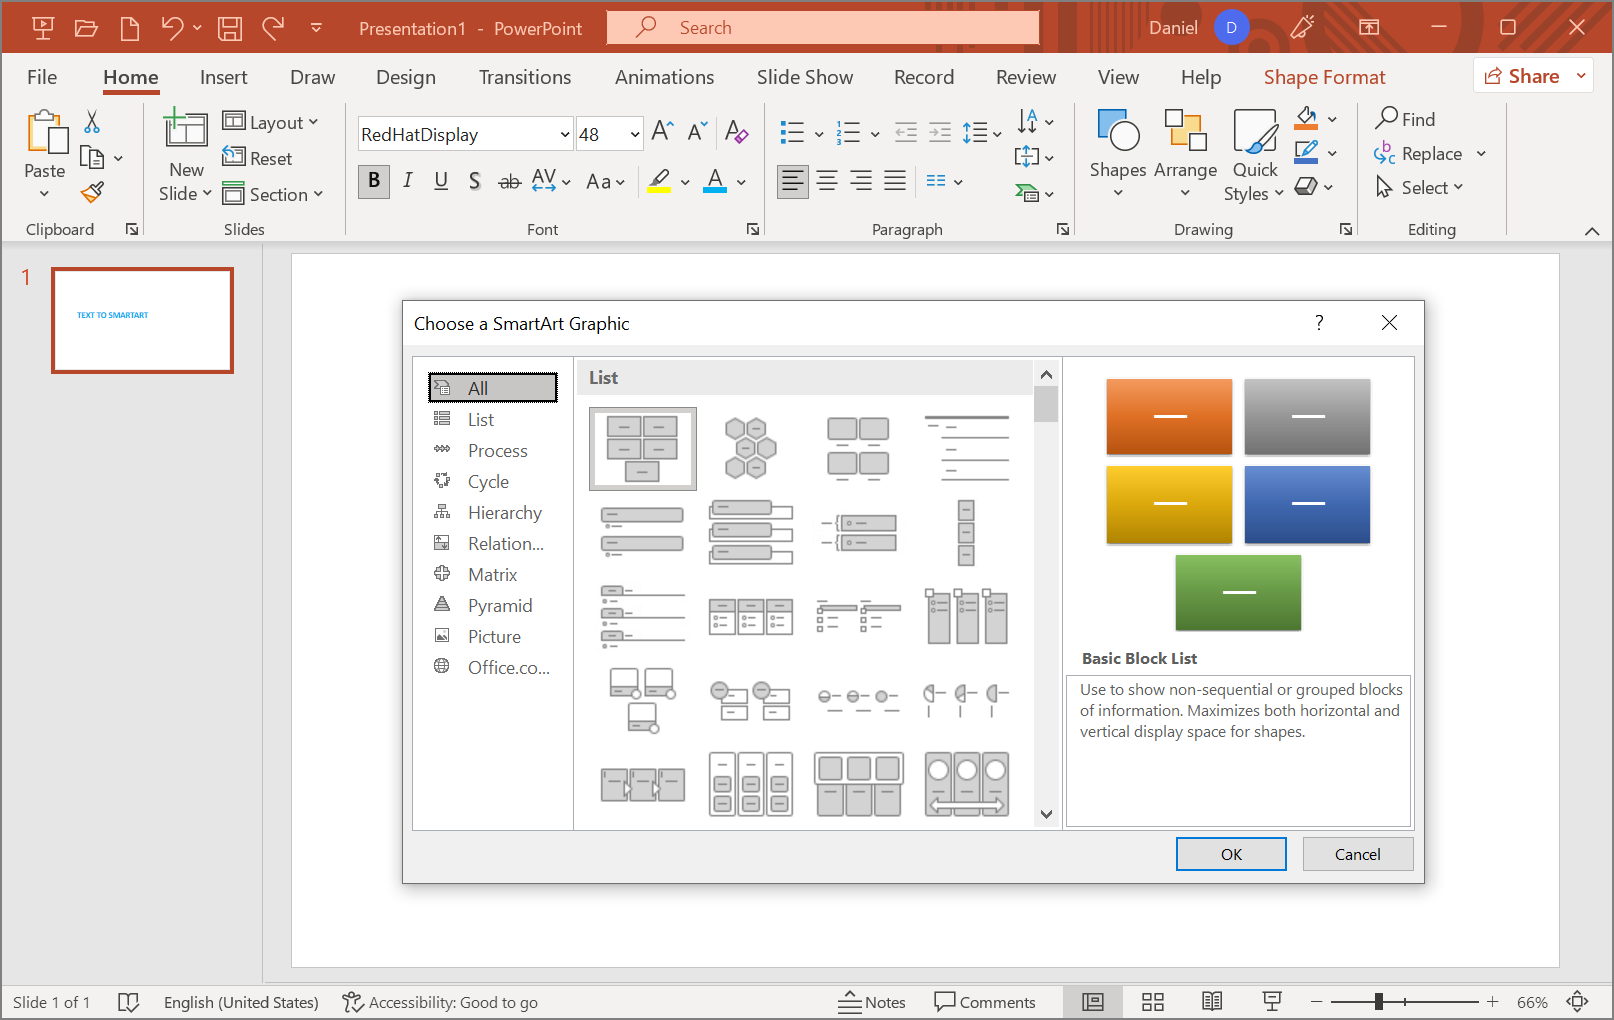Toggle Underline formatting

click(441, 181)
